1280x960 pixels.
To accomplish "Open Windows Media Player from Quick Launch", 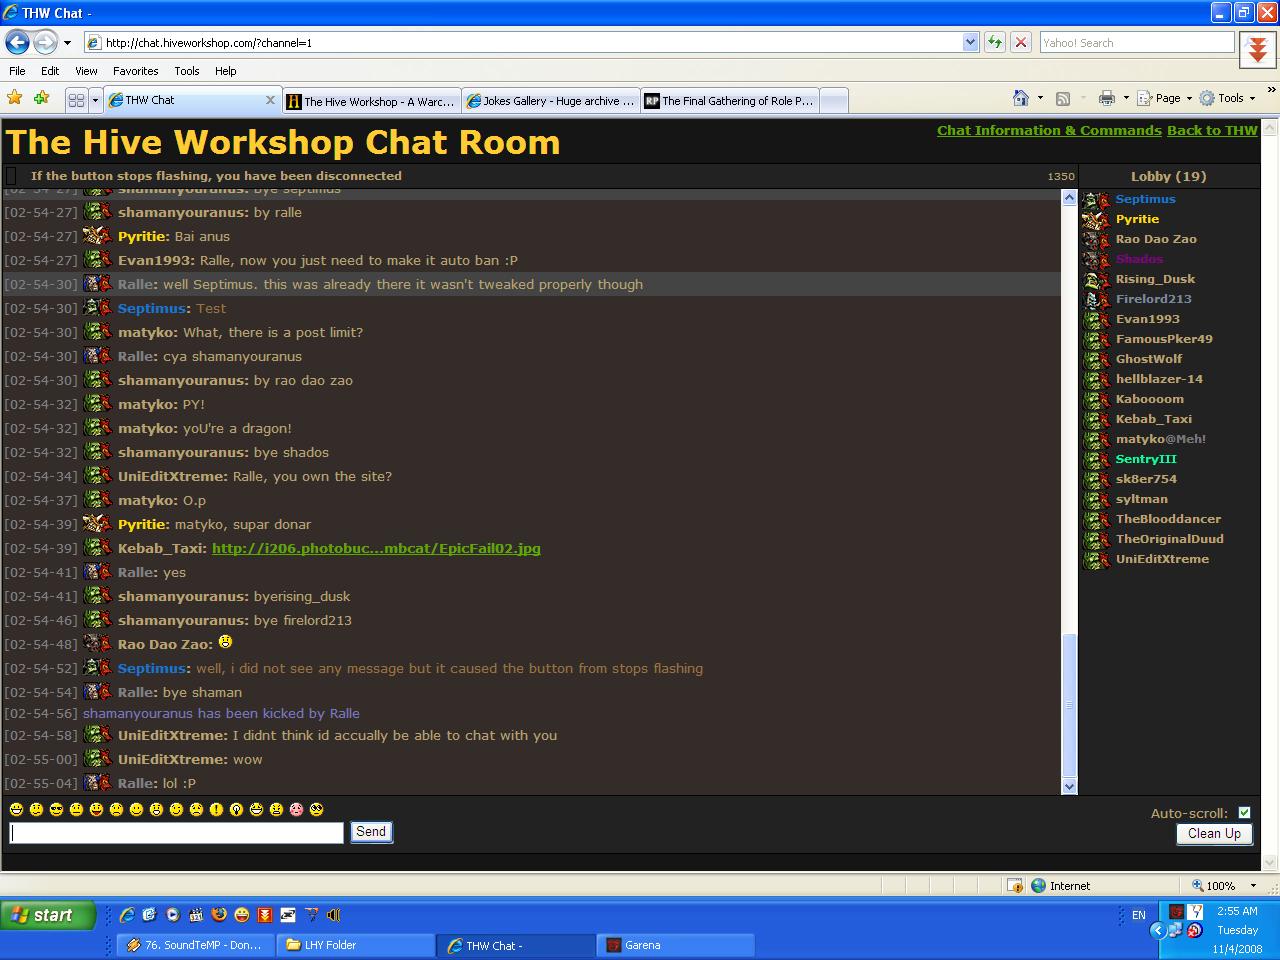I will click(173, 914).
